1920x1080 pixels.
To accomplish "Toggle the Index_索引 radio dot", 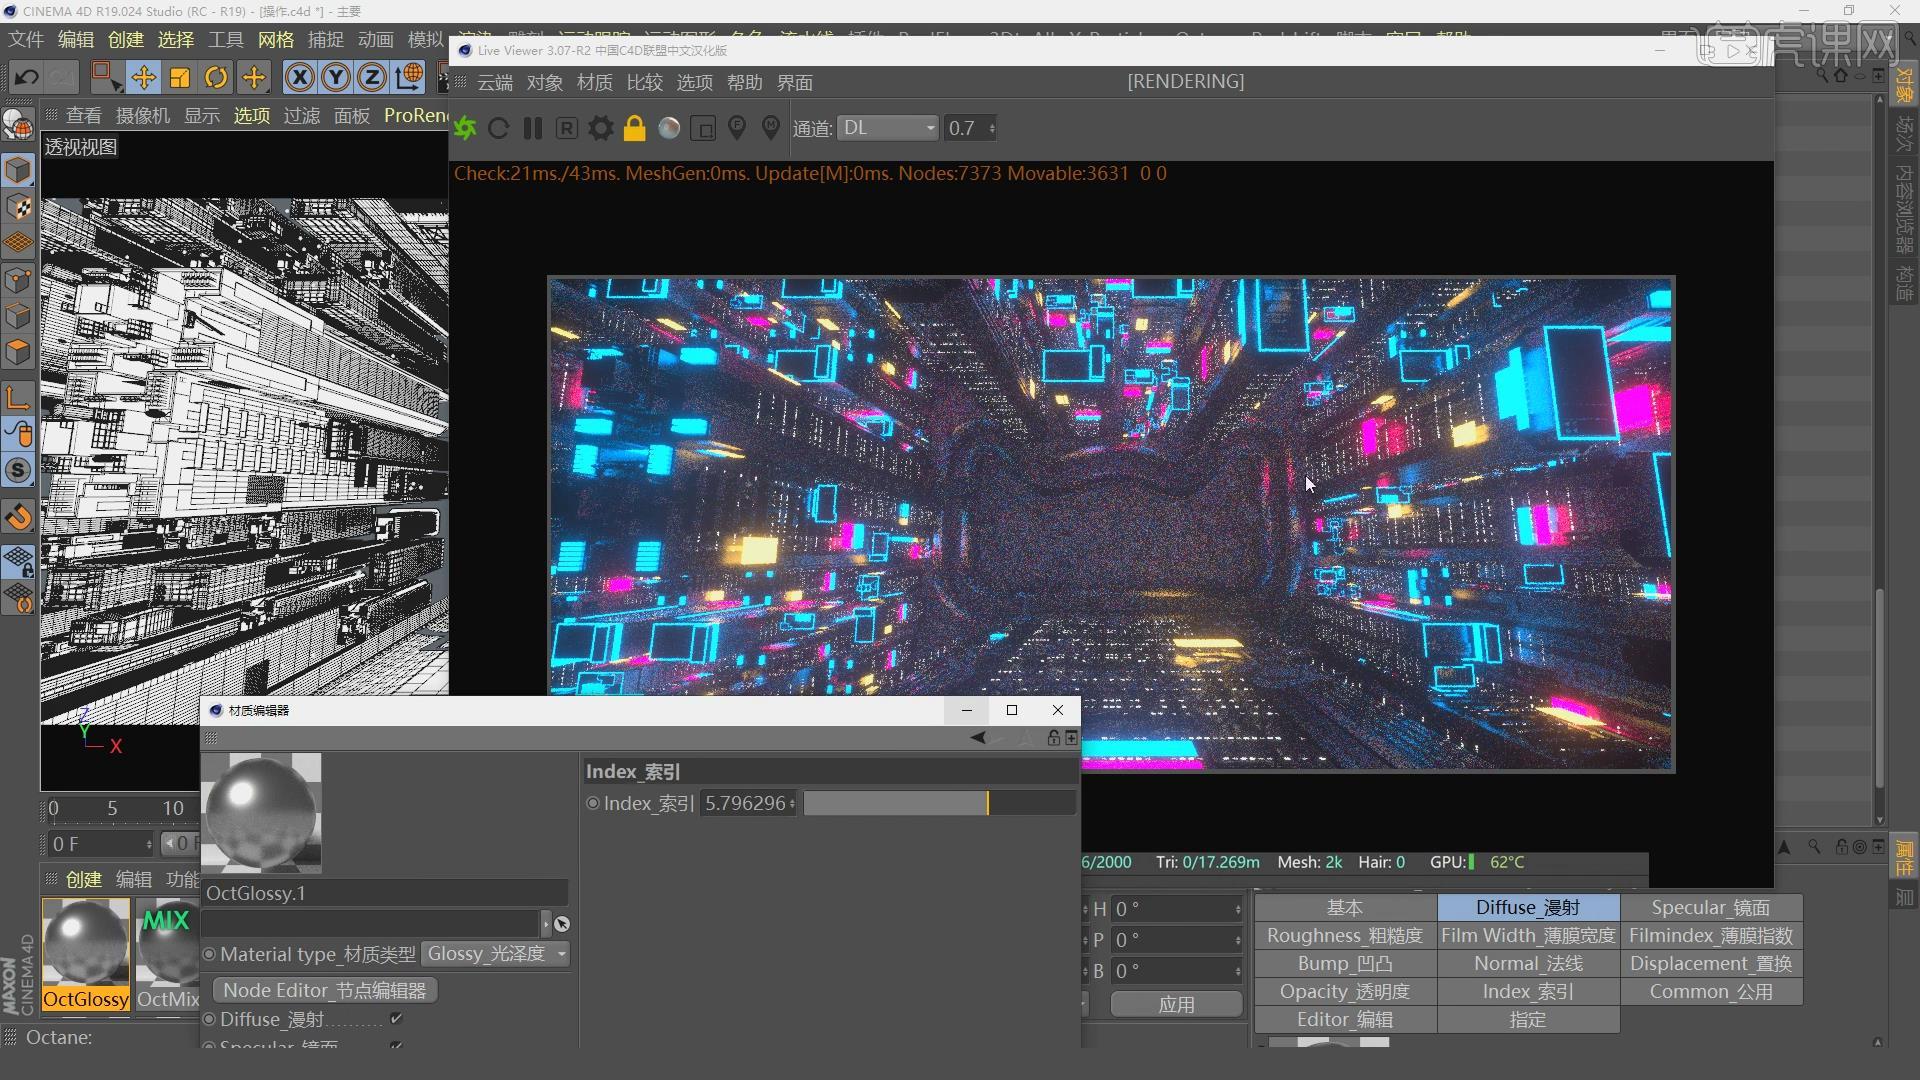I will click(593, 803).
